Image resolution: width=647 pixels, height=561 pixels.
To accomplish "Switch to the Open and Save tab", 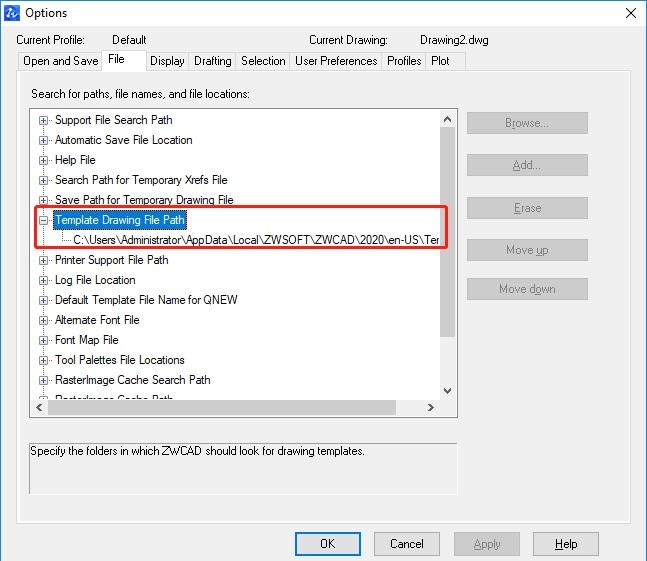I will point(60,61).
